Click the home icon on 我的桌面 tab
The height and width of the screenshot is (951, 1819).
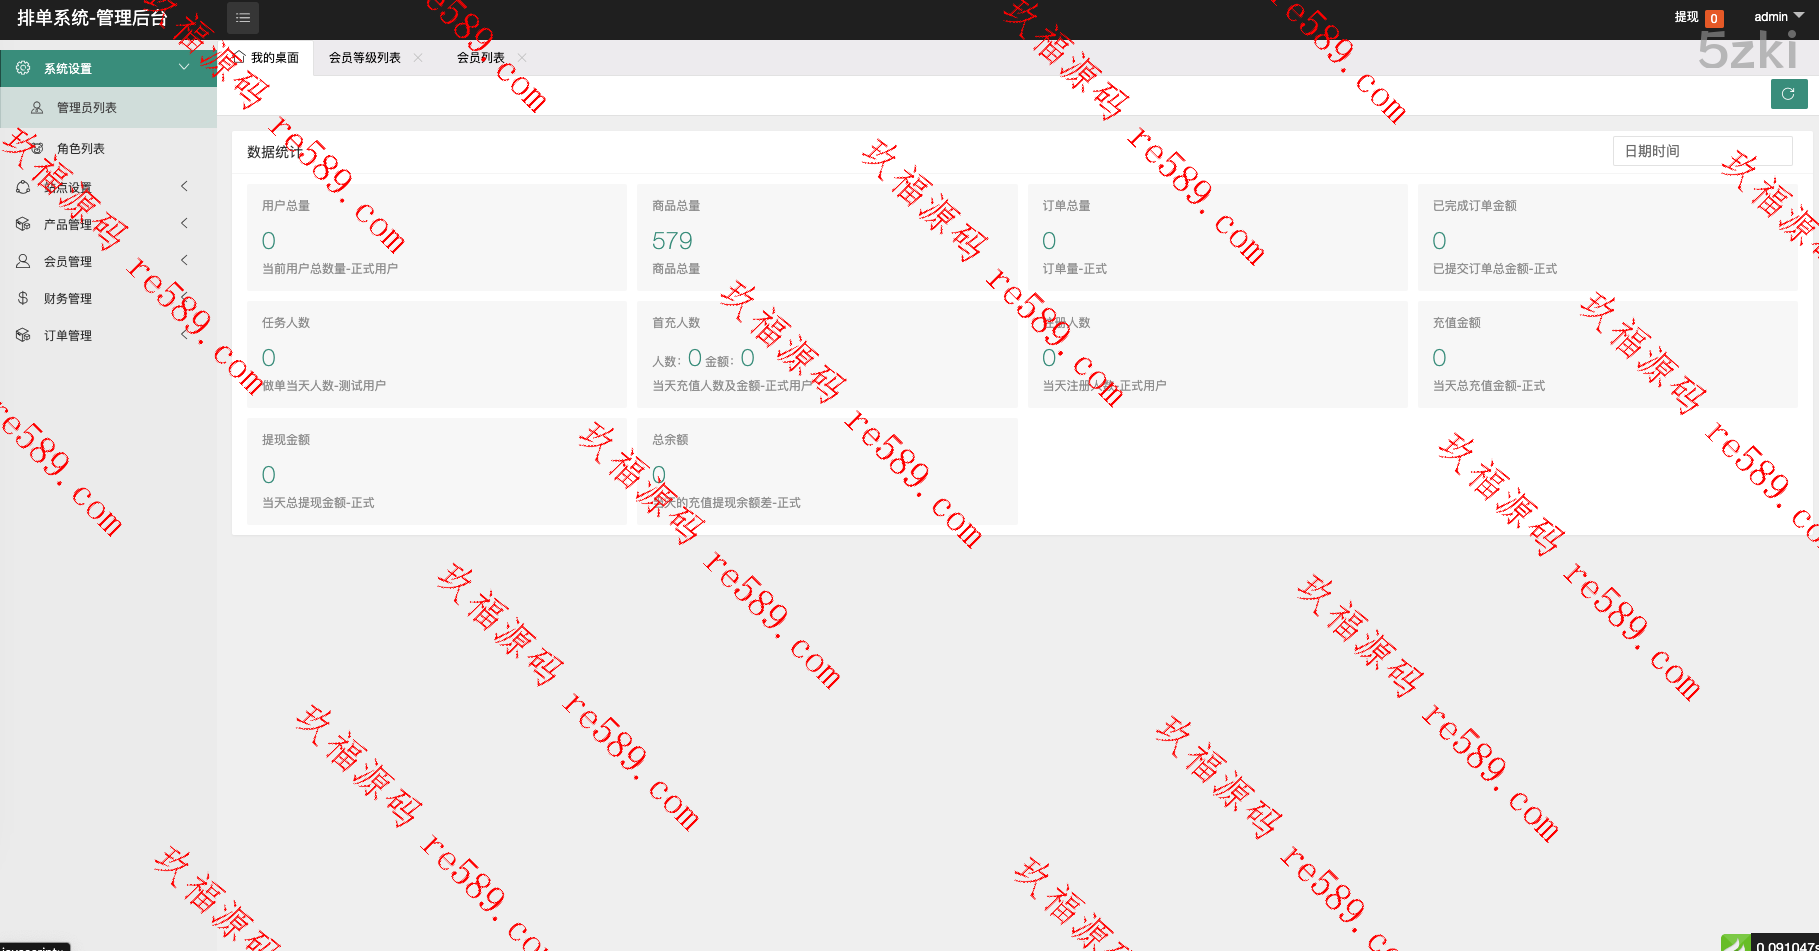(x=239, y=57)
